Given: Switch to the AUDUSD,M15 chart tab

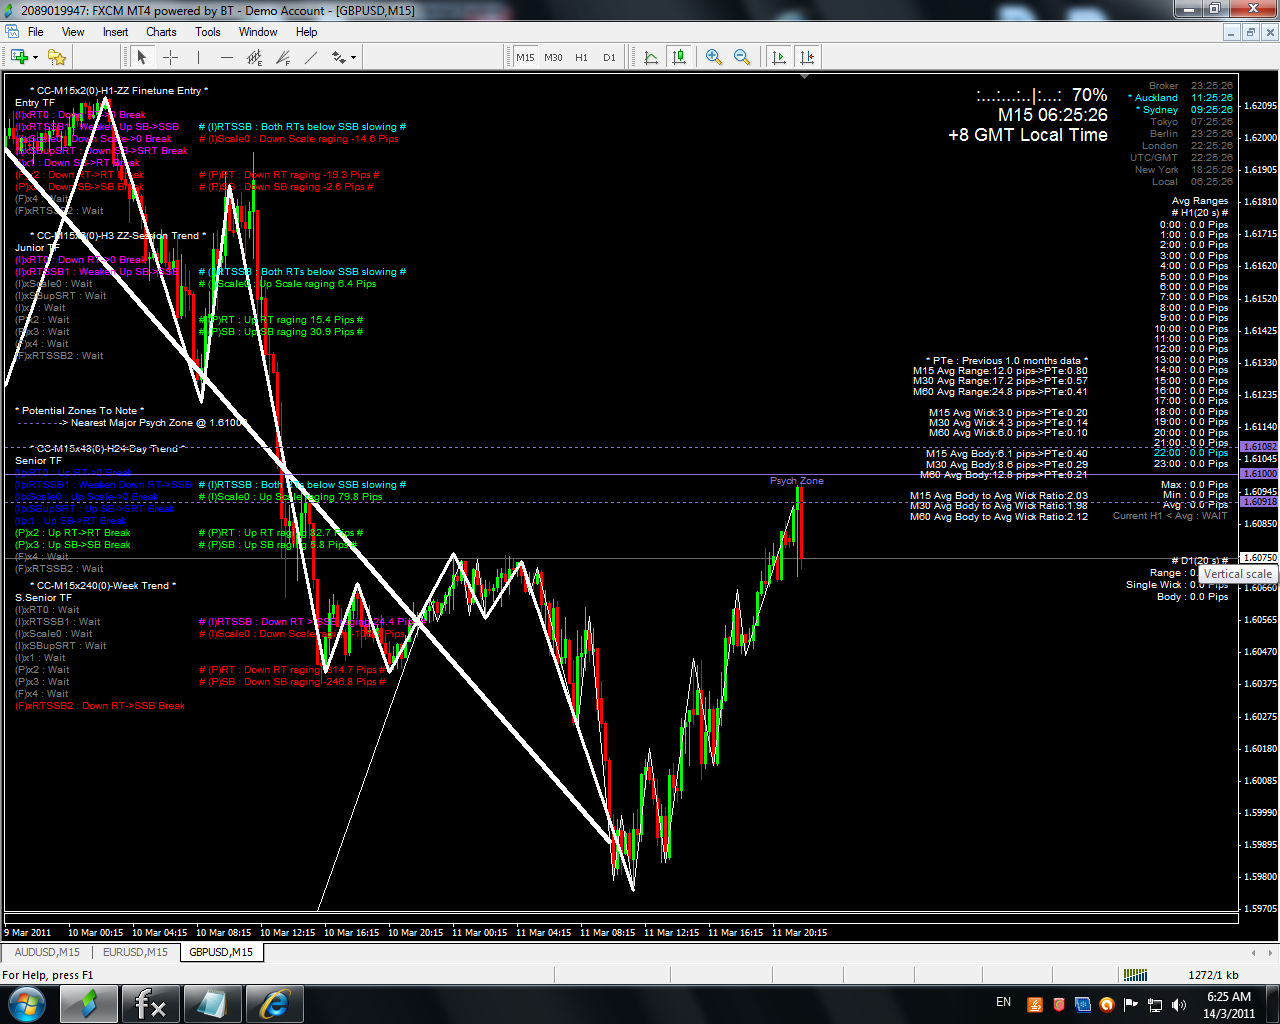Looking at the screenshot, I should click(47, 952).
